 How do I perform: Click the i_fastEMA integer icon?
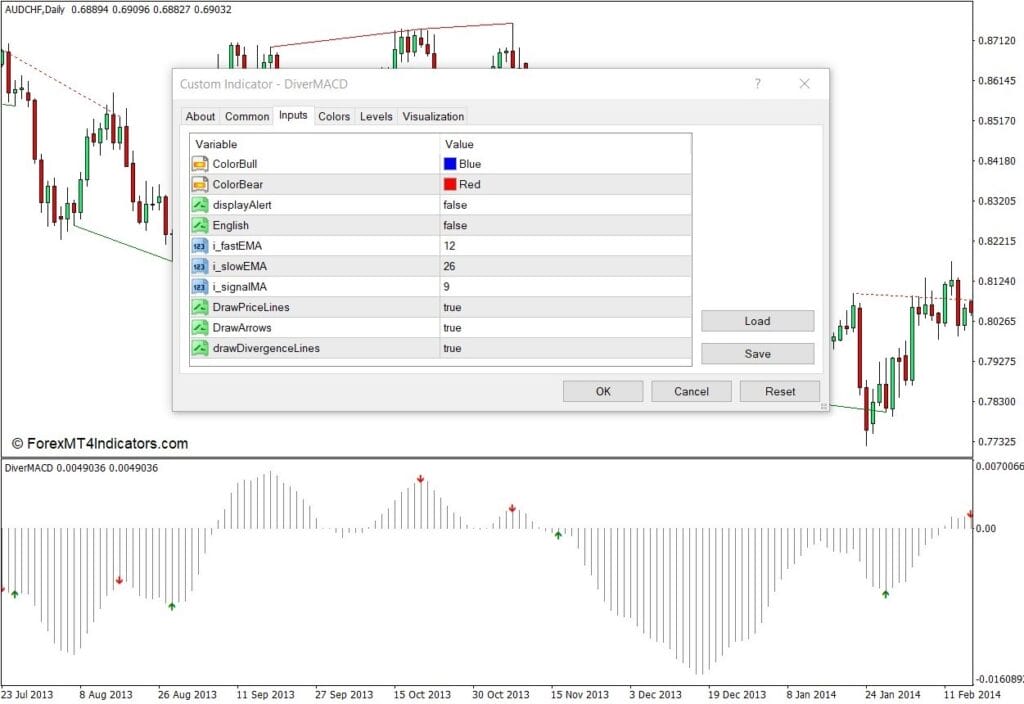click(199, 246)
